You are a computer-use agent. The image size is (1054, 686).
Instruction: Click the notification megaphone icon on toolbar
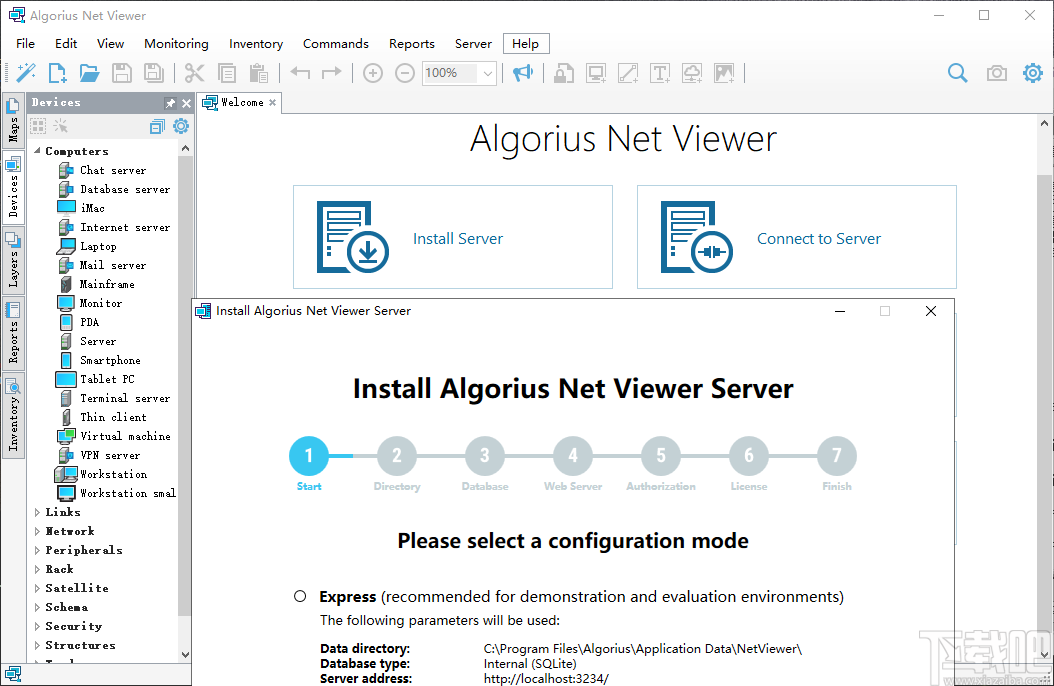[x=521, y=72]
